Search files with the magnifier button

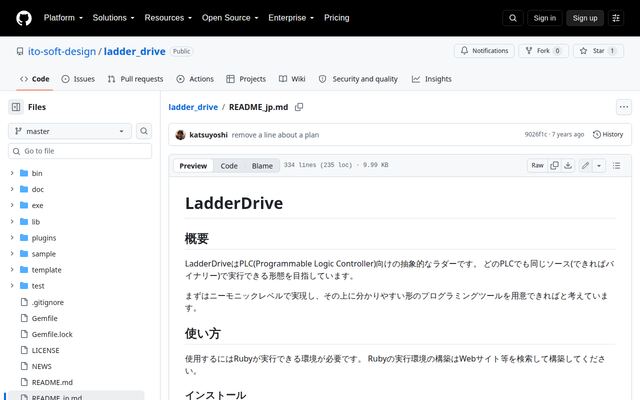[144, 131]
